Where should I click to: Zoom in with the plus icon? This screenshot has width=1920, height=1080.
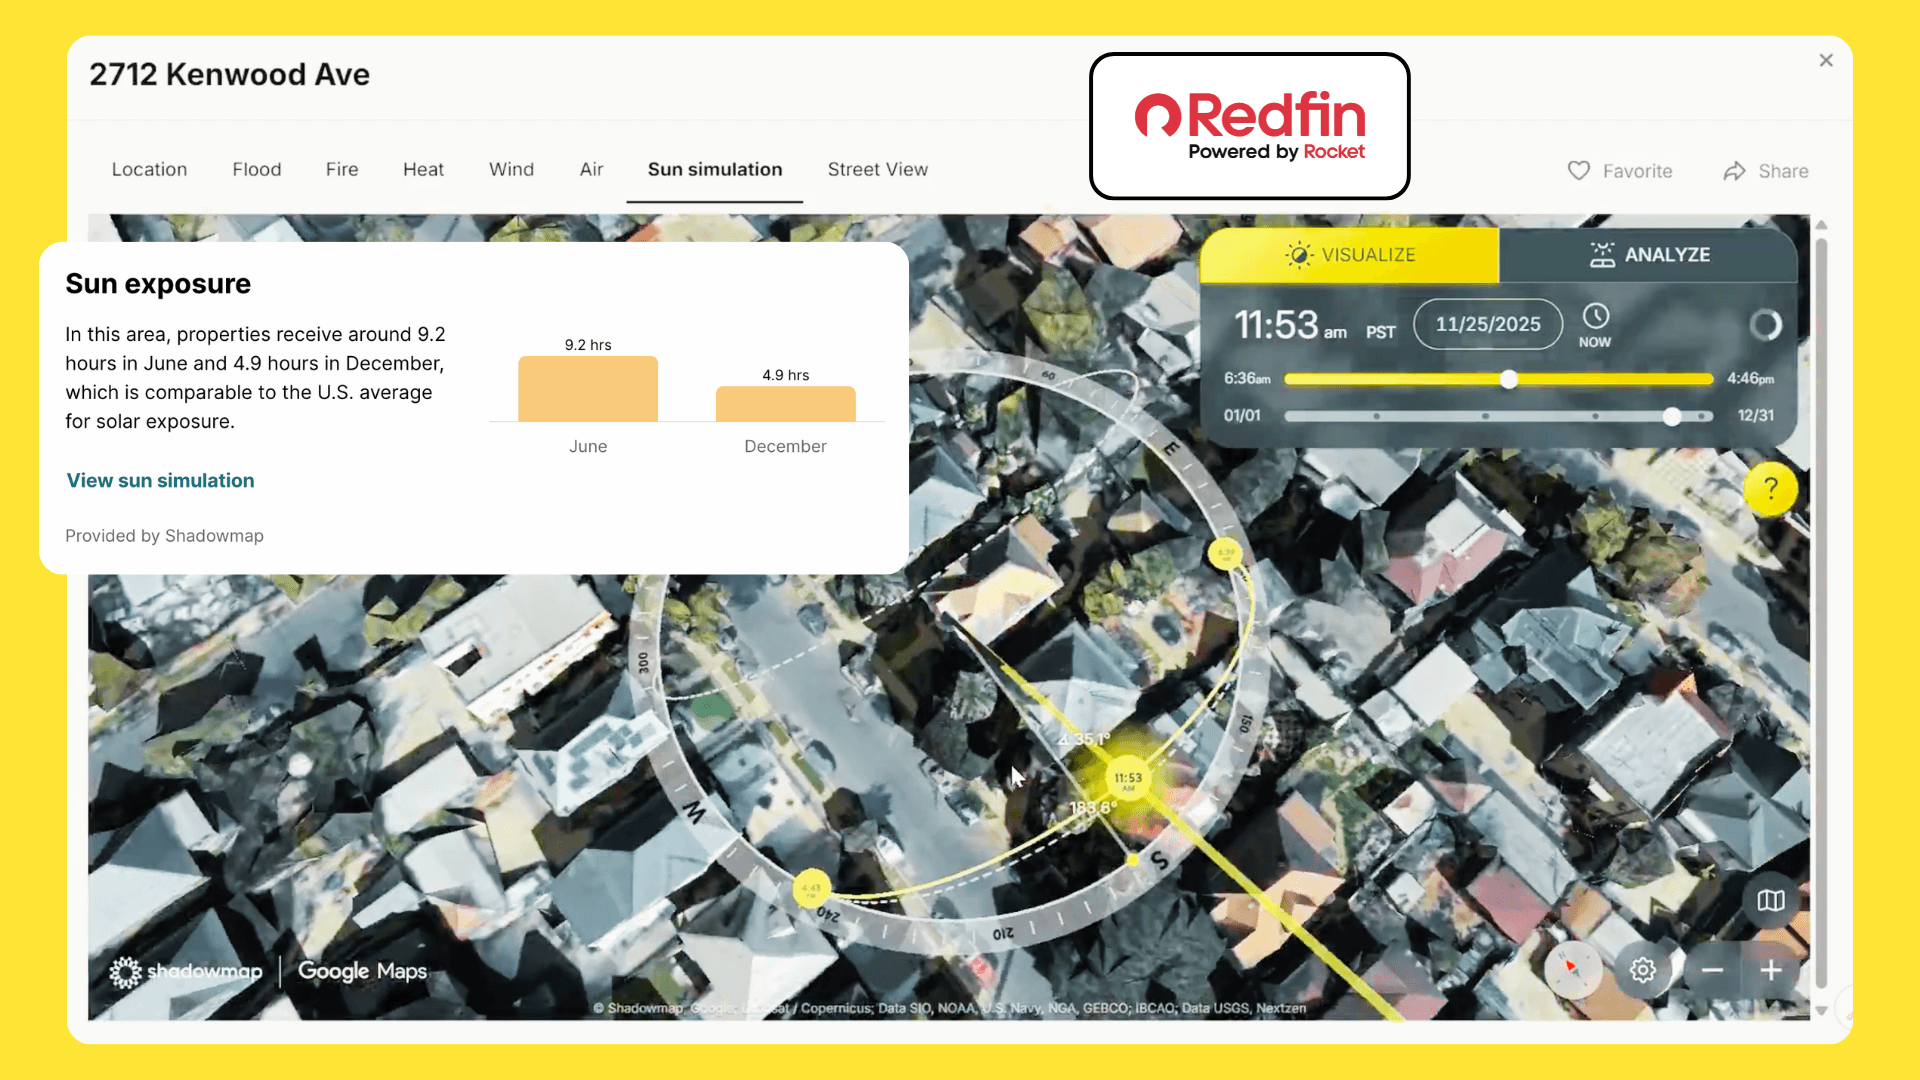1771,970
